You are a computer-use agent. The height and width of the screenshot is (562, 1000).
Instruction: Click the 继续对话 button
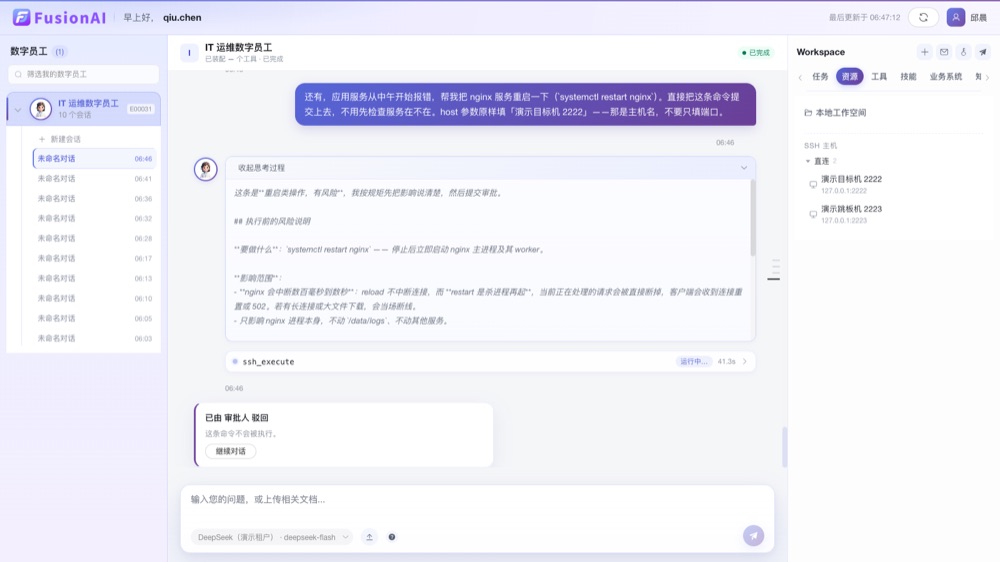231,451
